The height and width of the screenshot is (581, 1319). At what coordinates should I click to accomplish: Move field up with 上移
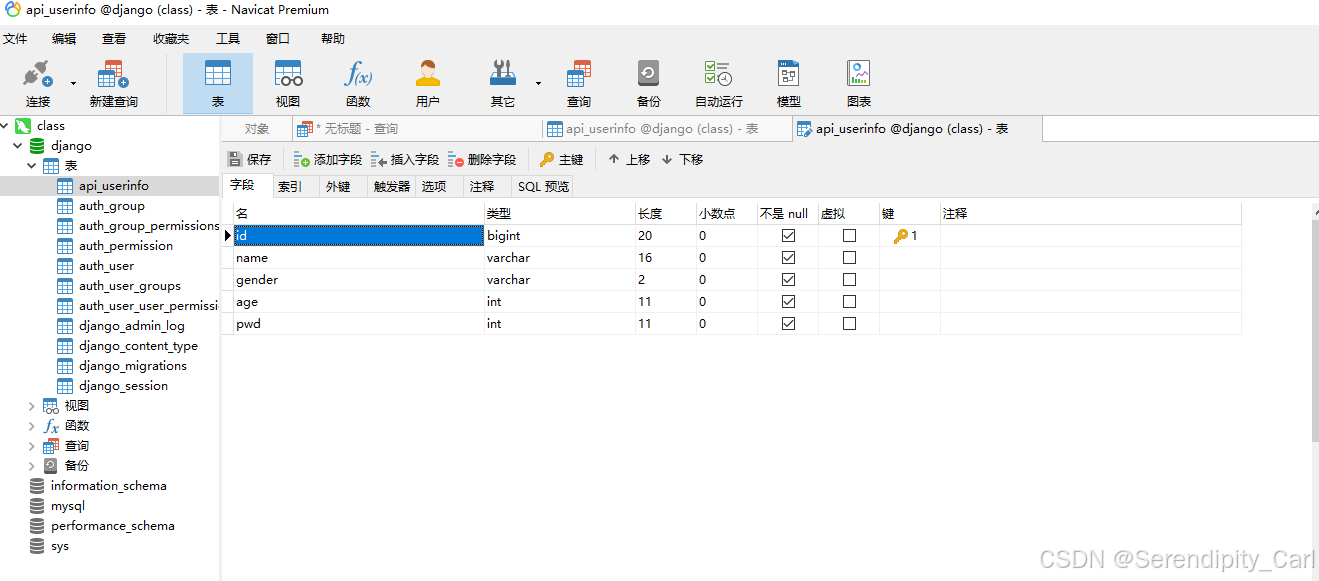(x=629, y=159)
